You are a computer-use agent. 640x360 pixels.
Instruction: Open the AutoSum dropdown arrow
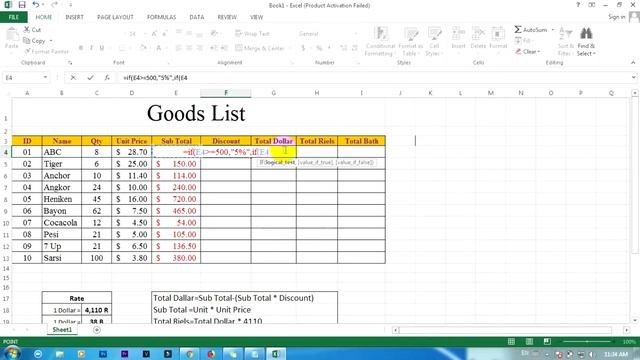tap(553, 30)
